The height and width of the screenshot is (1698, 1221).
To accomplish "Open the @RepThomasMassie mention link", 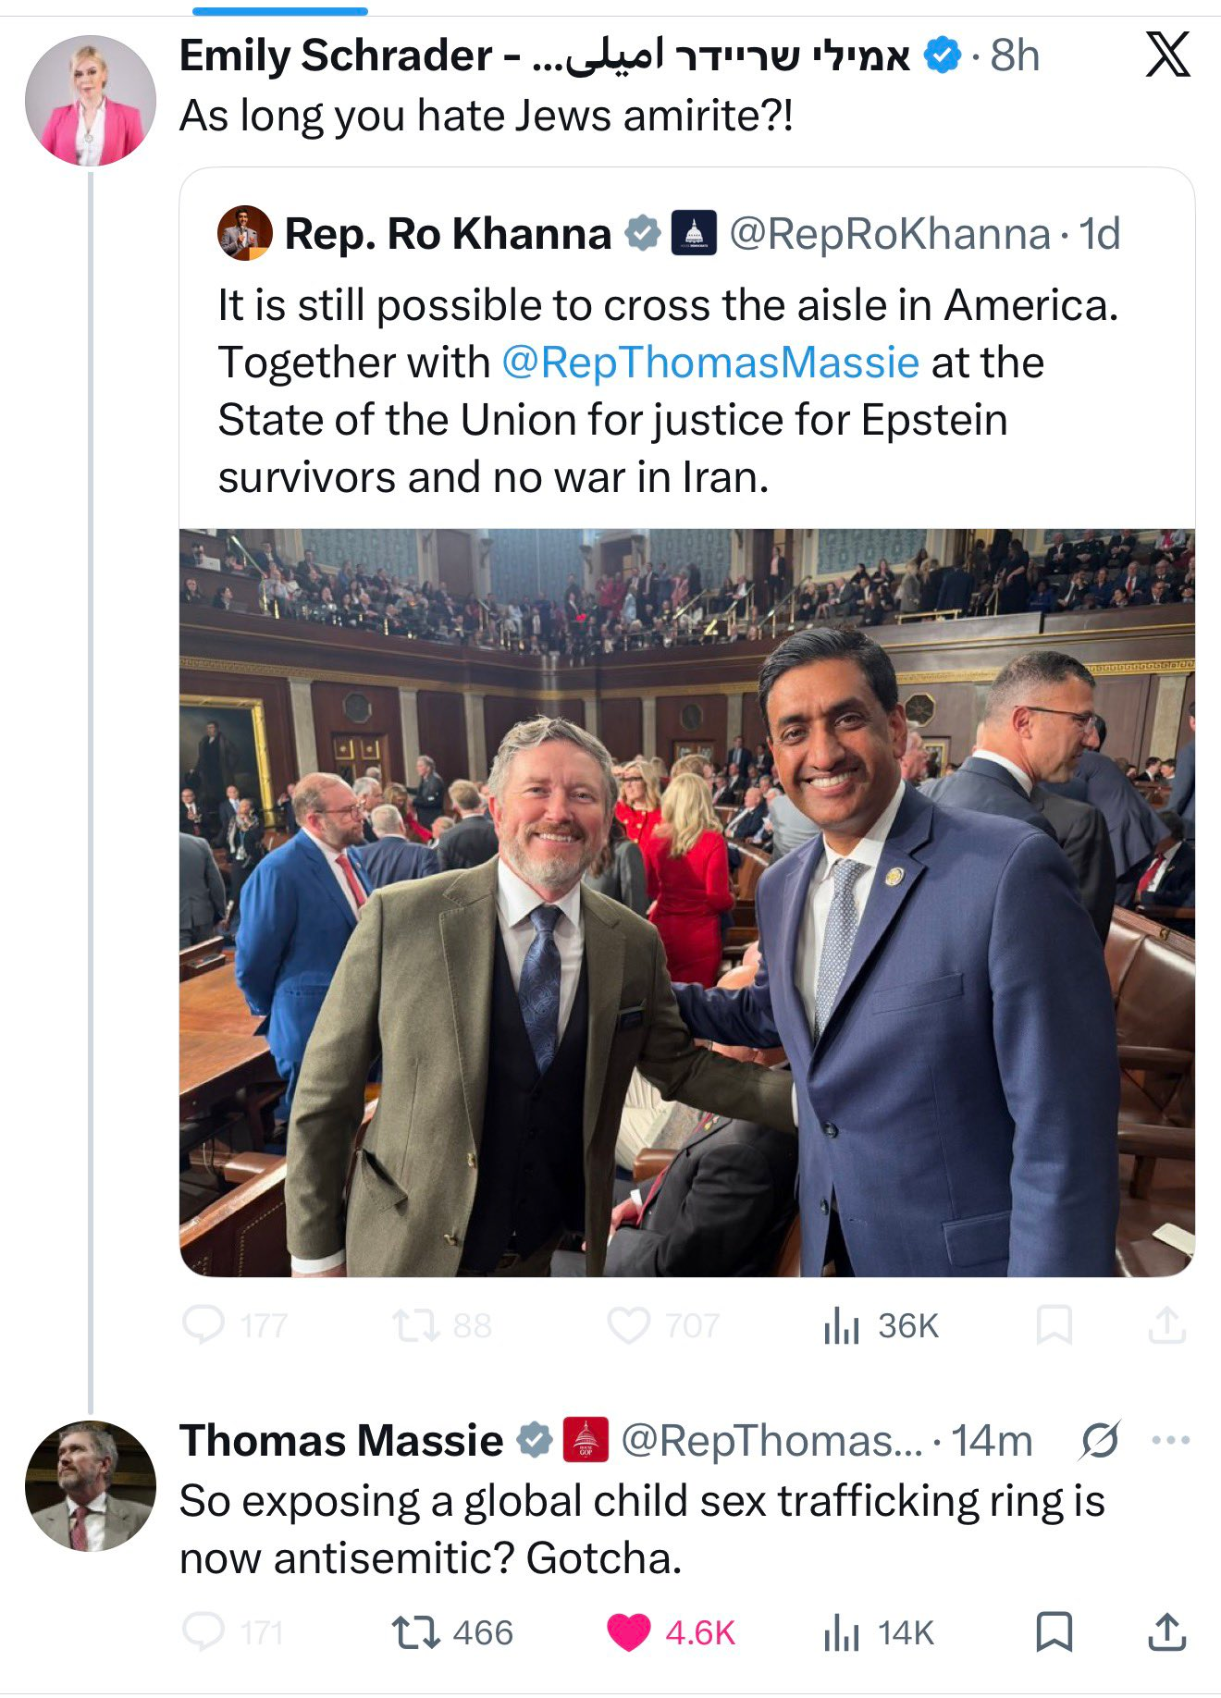I will (709, 362).
